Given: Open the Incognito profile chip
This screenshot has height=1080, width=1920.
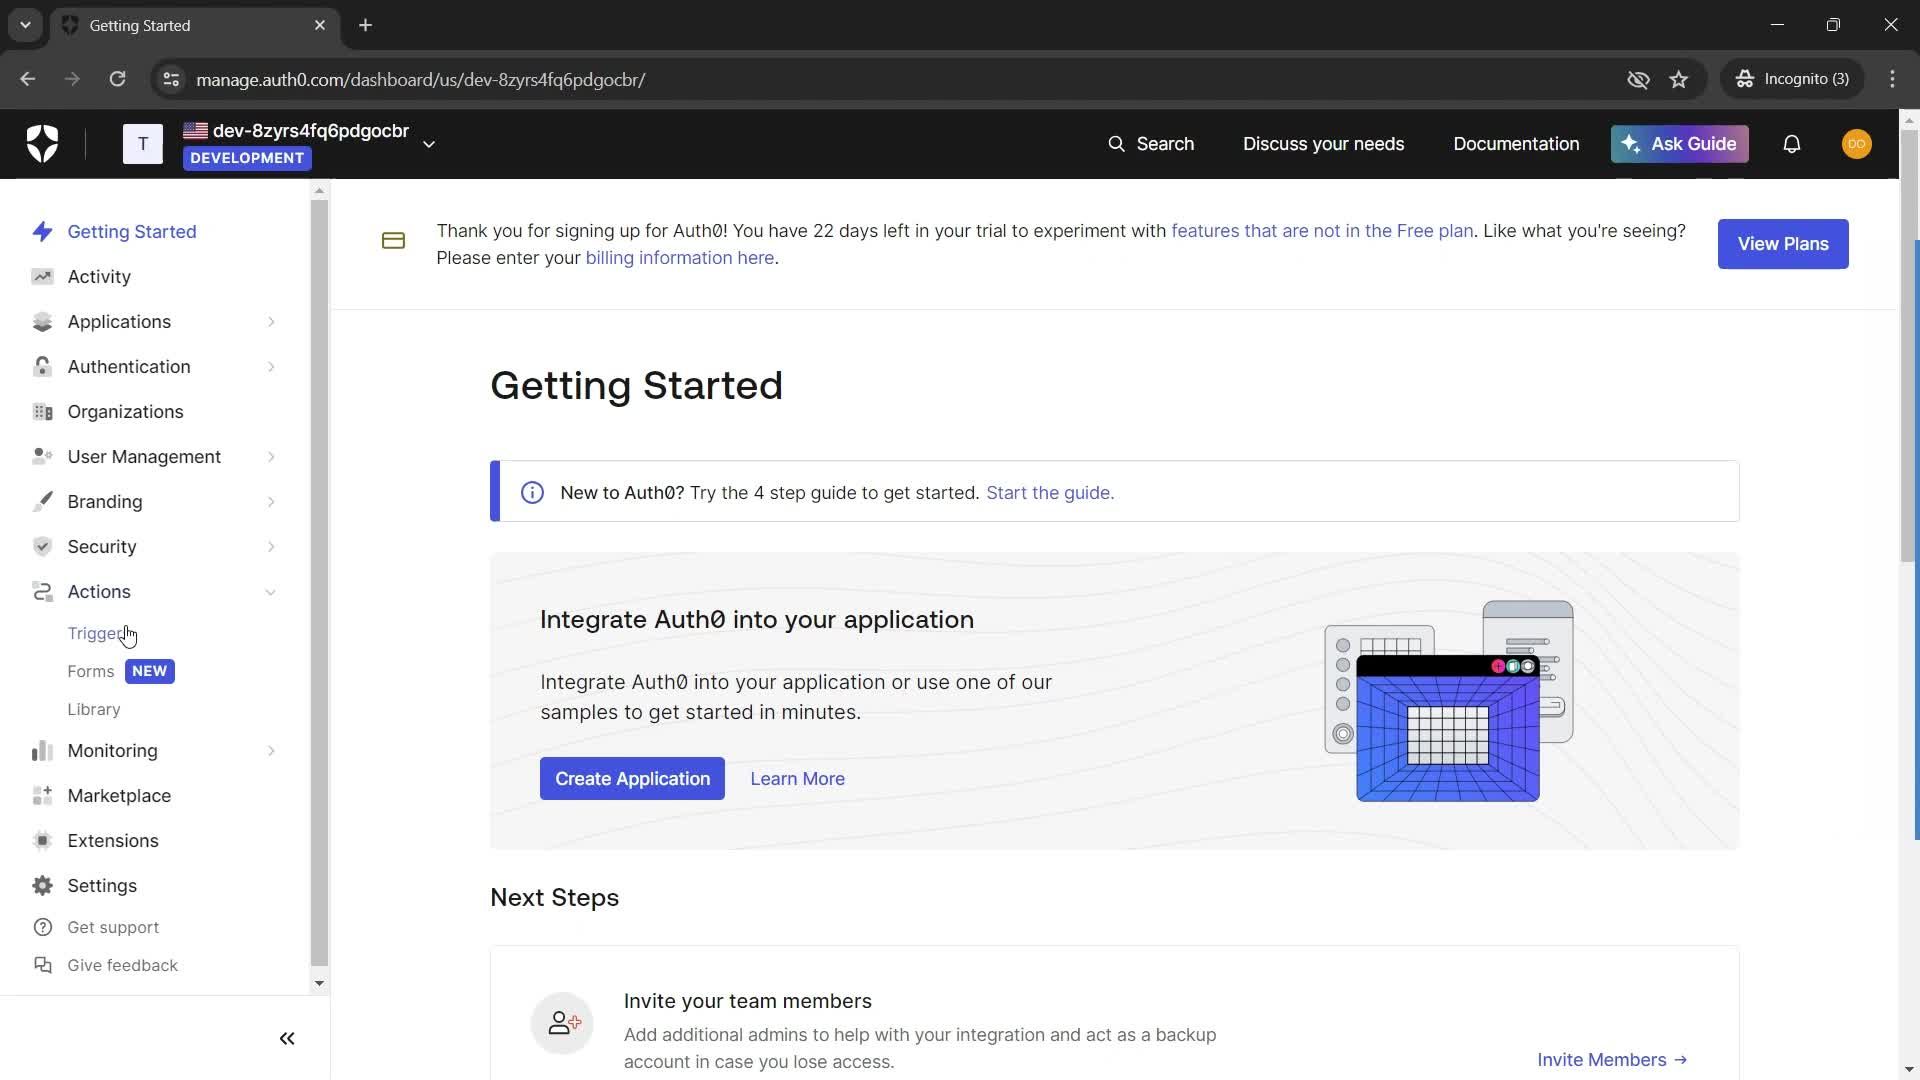Looking at the screenshot, I should [x=1793, y=79].
